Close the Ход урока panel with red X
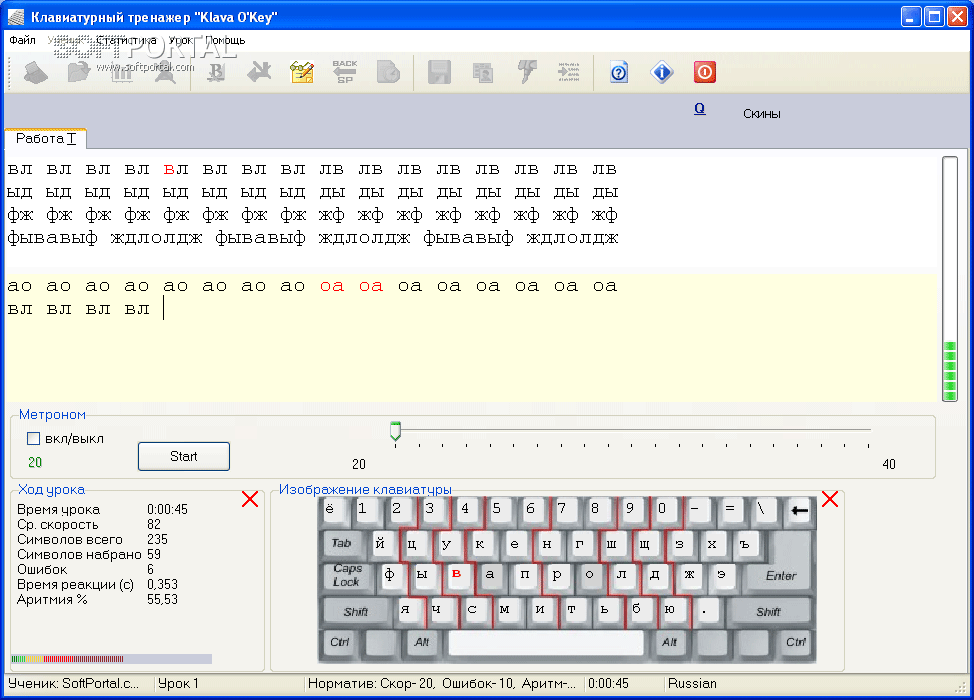Screen dimensions: 974x700 click(x=250, y=499)
